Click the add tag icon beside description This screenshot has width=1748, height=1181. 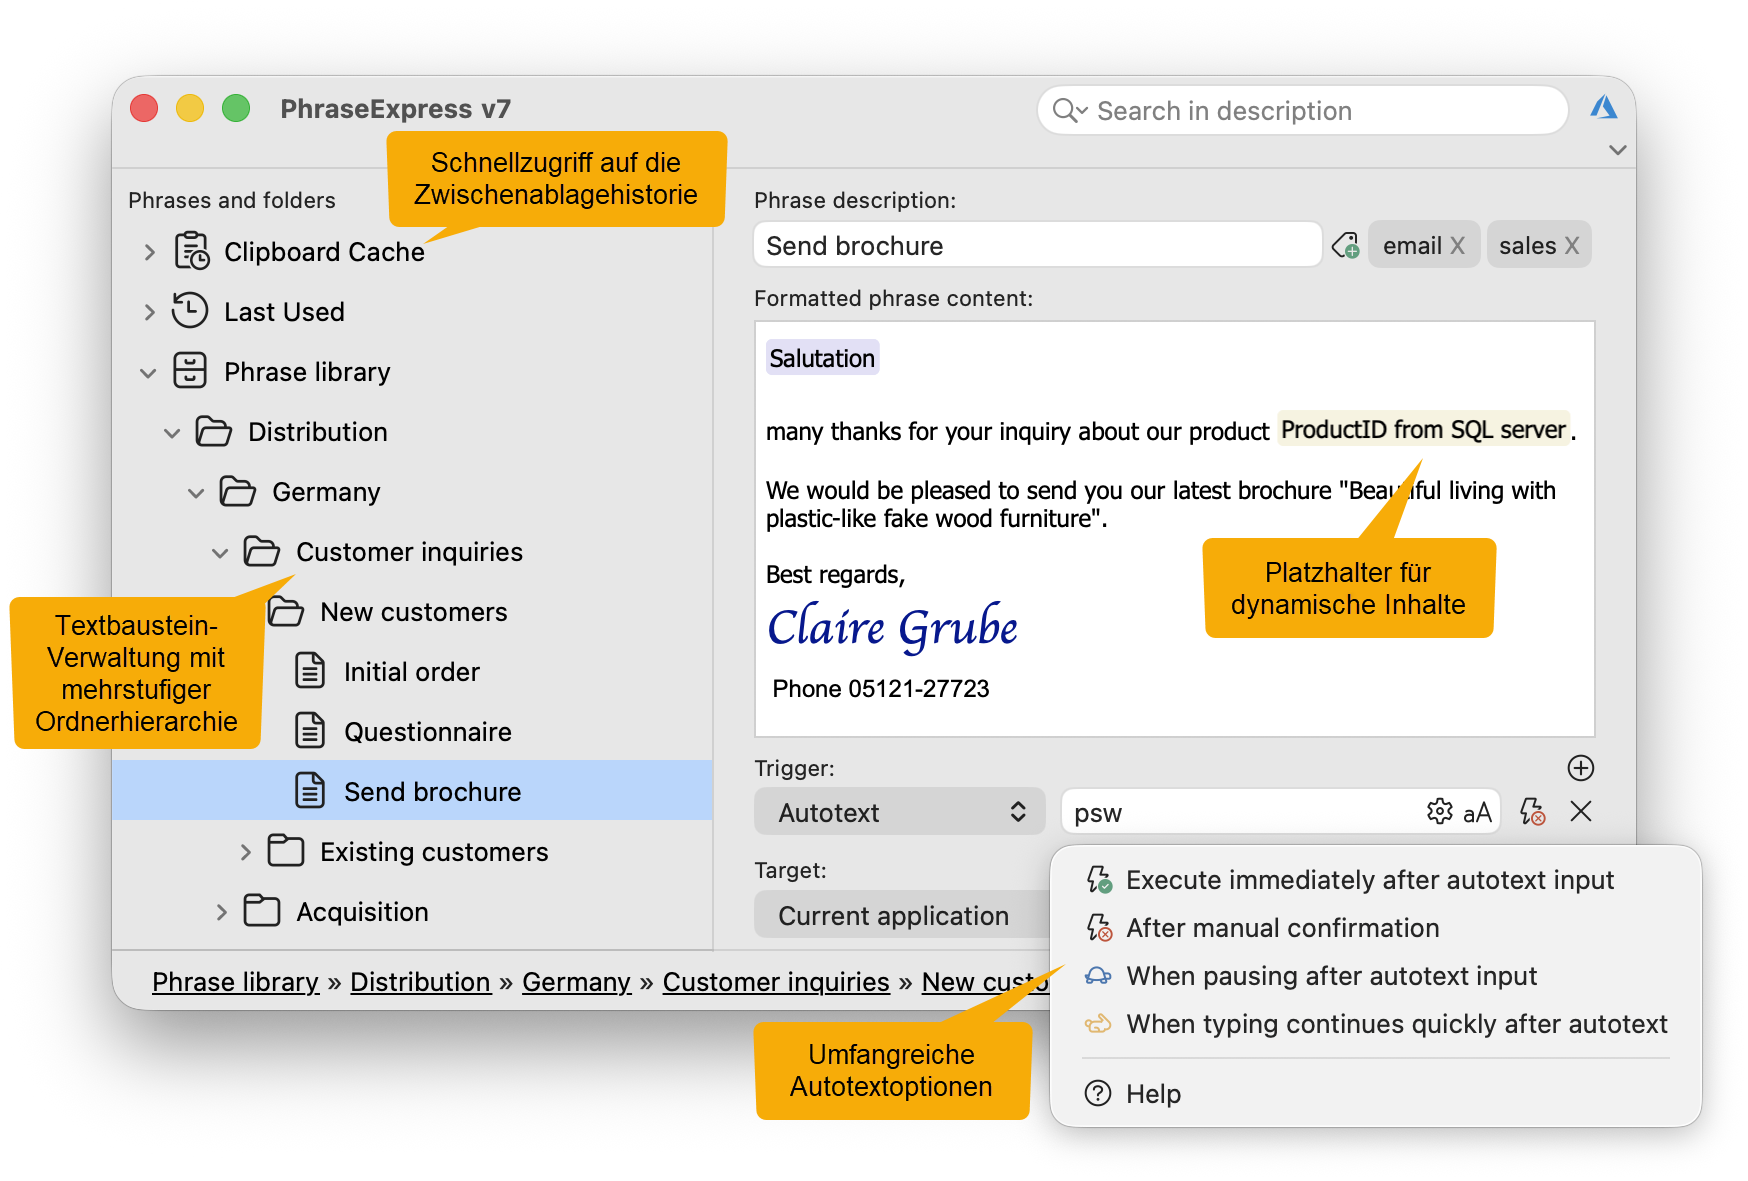point(1345,246)
